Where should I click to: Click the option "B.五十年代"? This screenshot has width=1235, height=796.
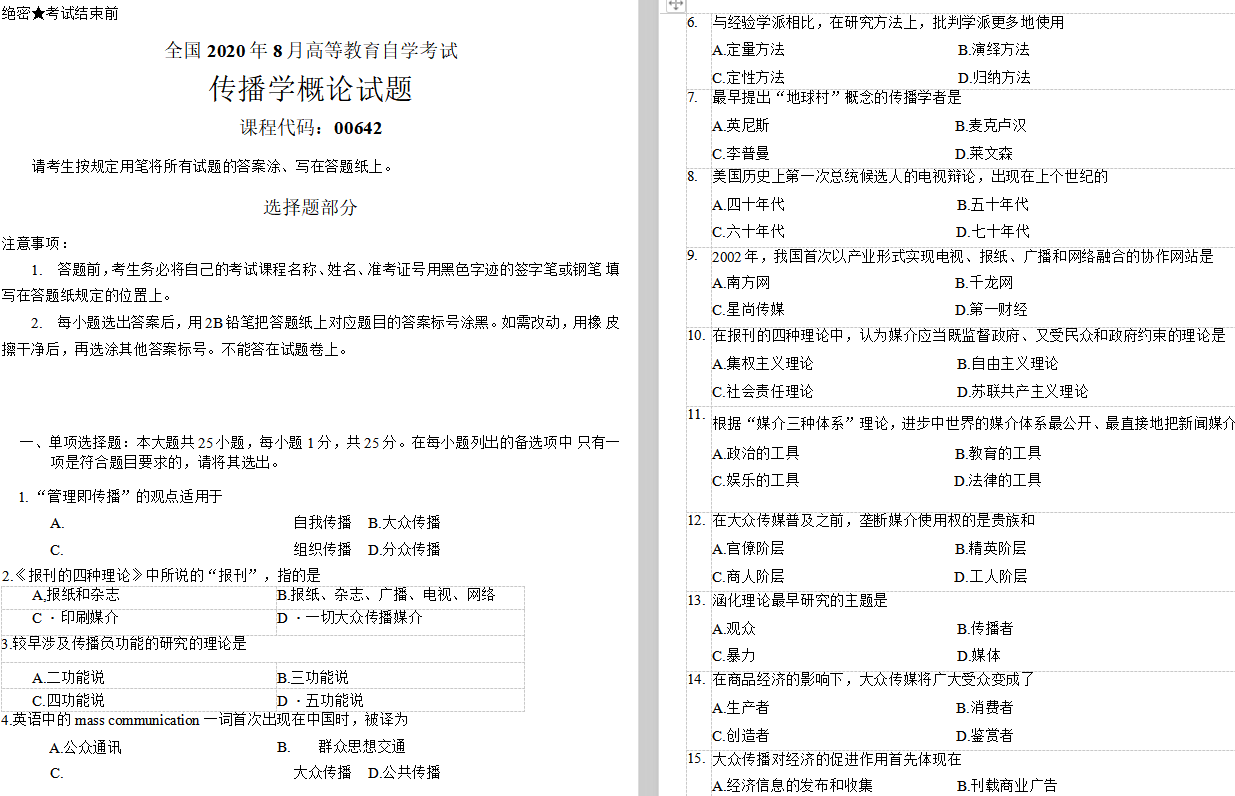(x=993, y=205)
